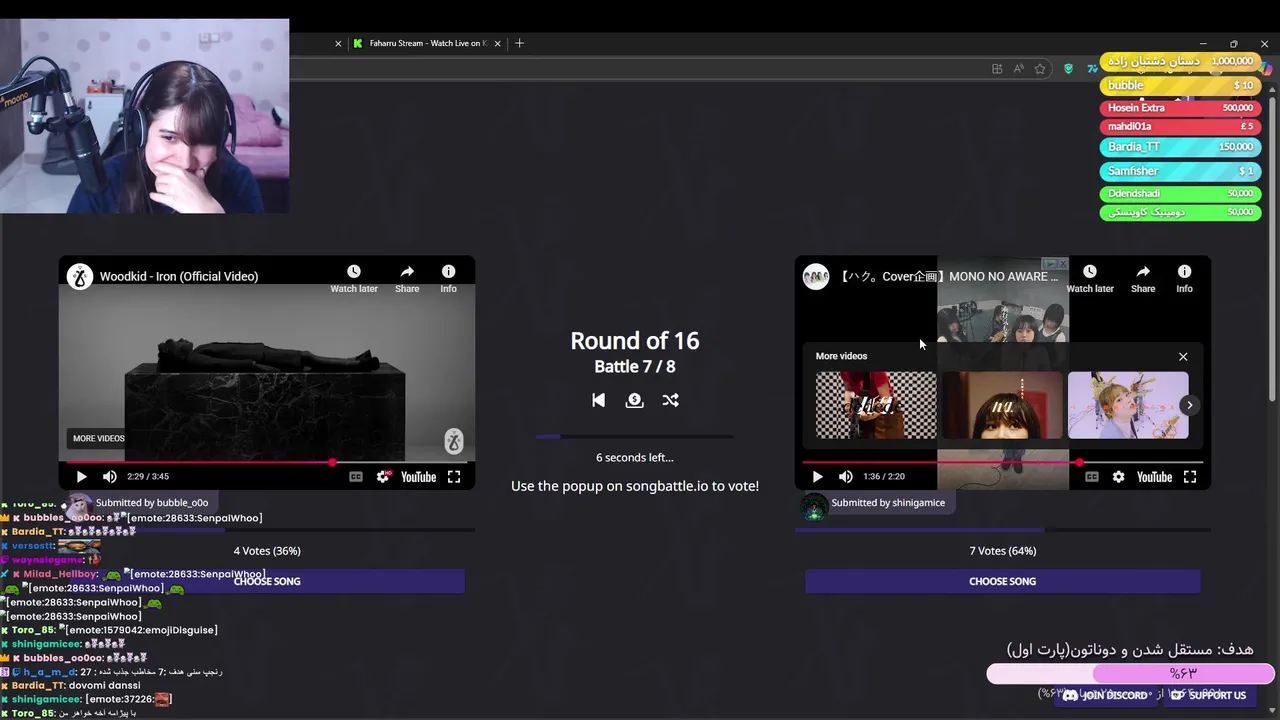Viewport: 1280px width, 720px height.
Task: Add this page to favorites
Action: point(1040,69)
